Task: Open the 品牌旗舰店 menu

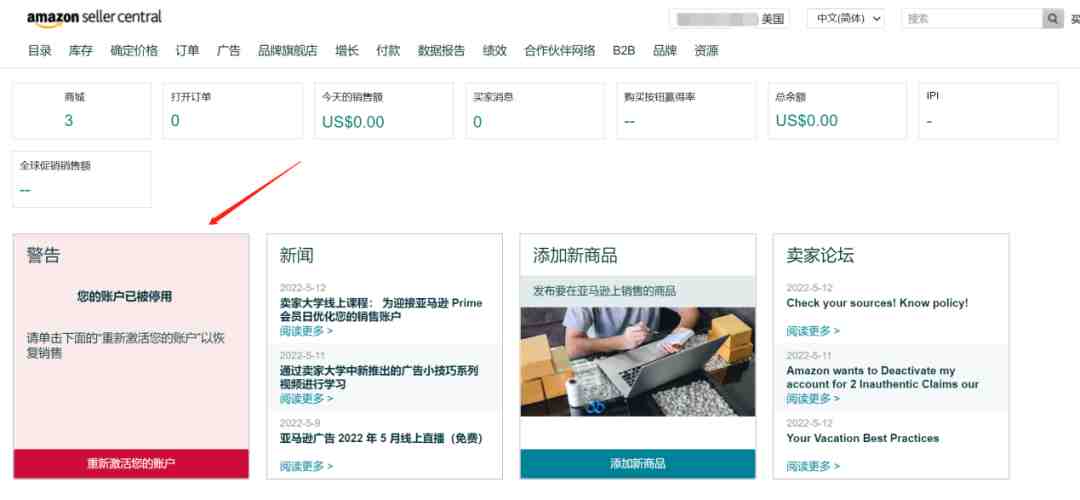Action: pyautogui.click(x=288, y=50)
